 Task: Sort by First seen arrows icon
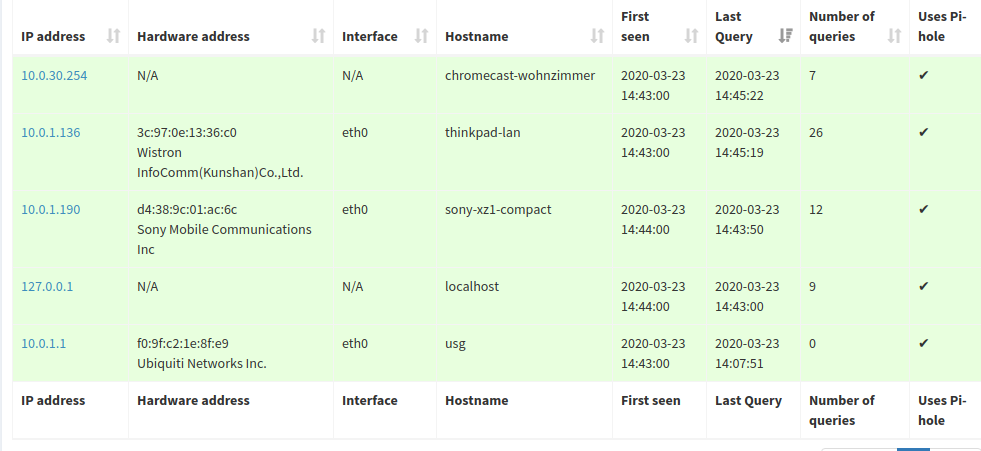pyautogui.click(x=691, y=36)
